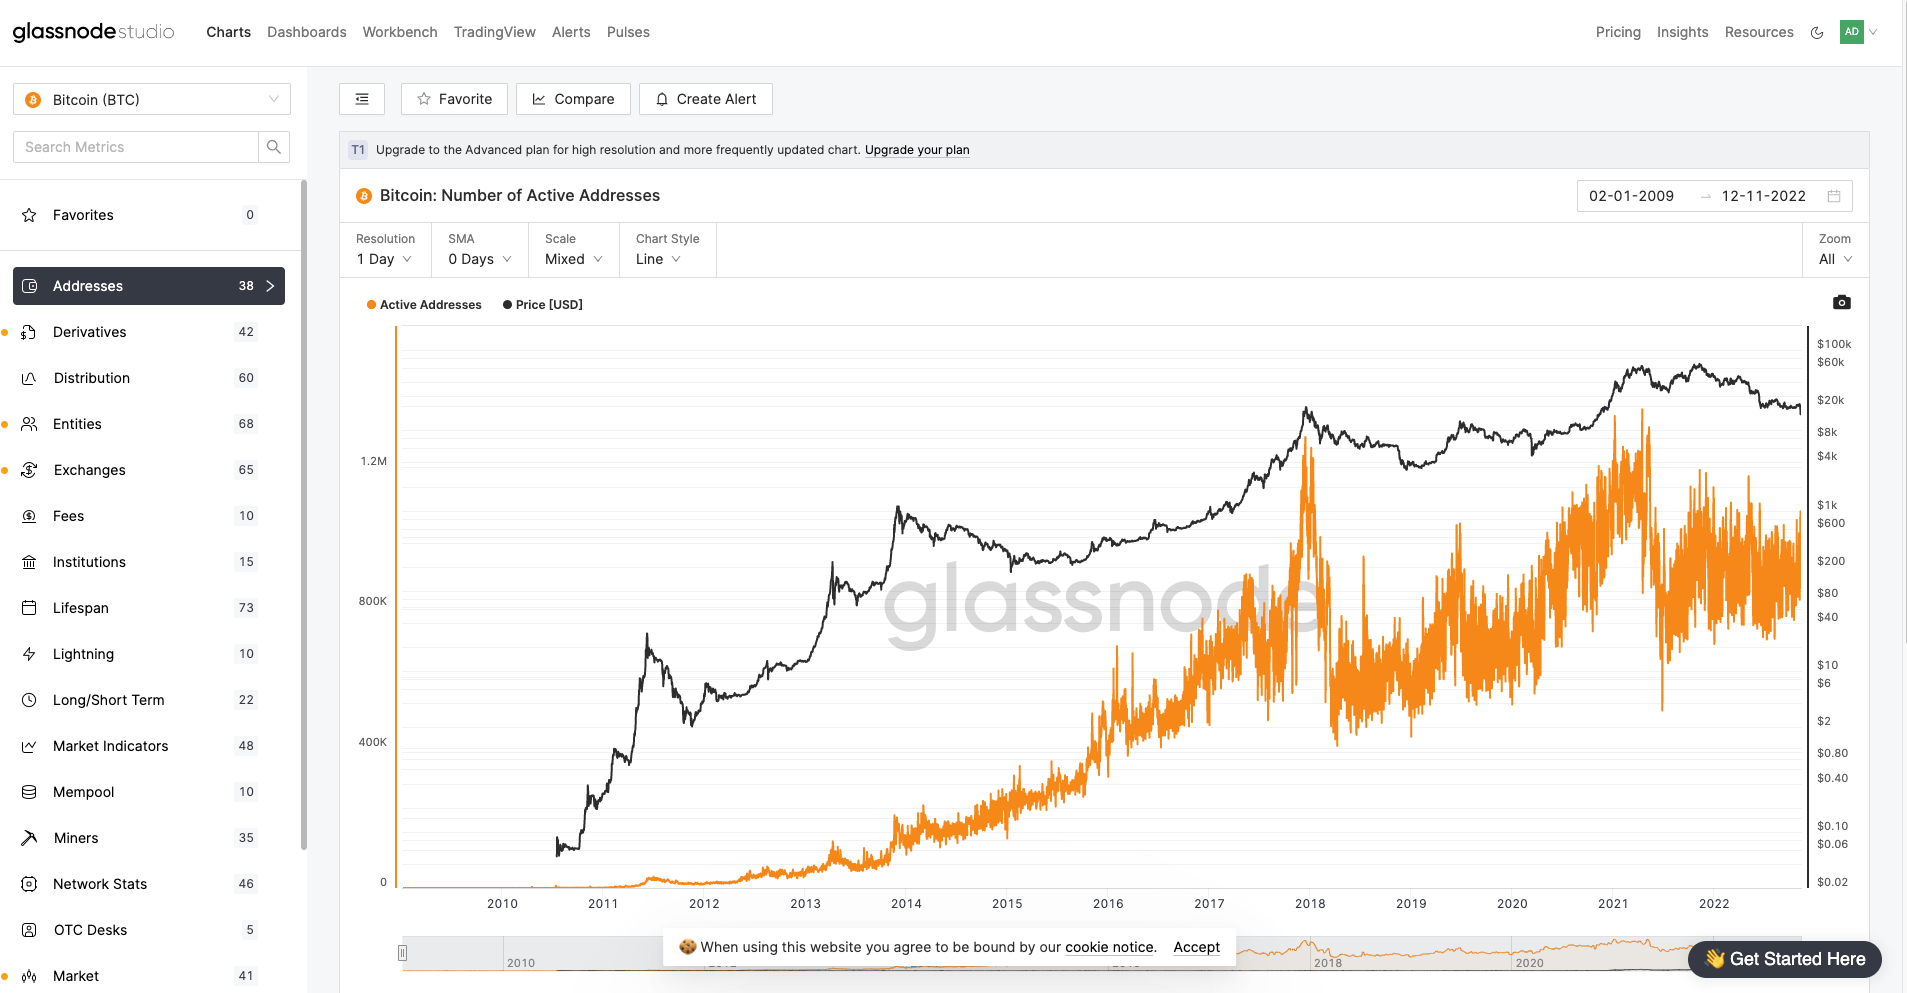
Task: Star this chart with the Favorite button
Action: click(x=454, y=99)
